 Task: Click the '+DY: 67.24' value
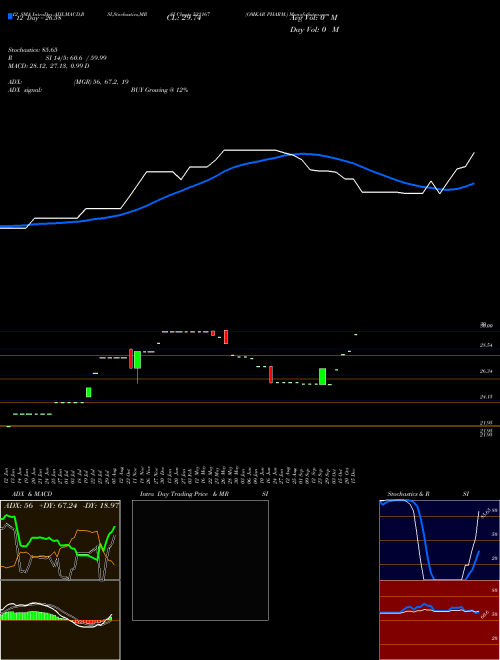tap(59, 506)
